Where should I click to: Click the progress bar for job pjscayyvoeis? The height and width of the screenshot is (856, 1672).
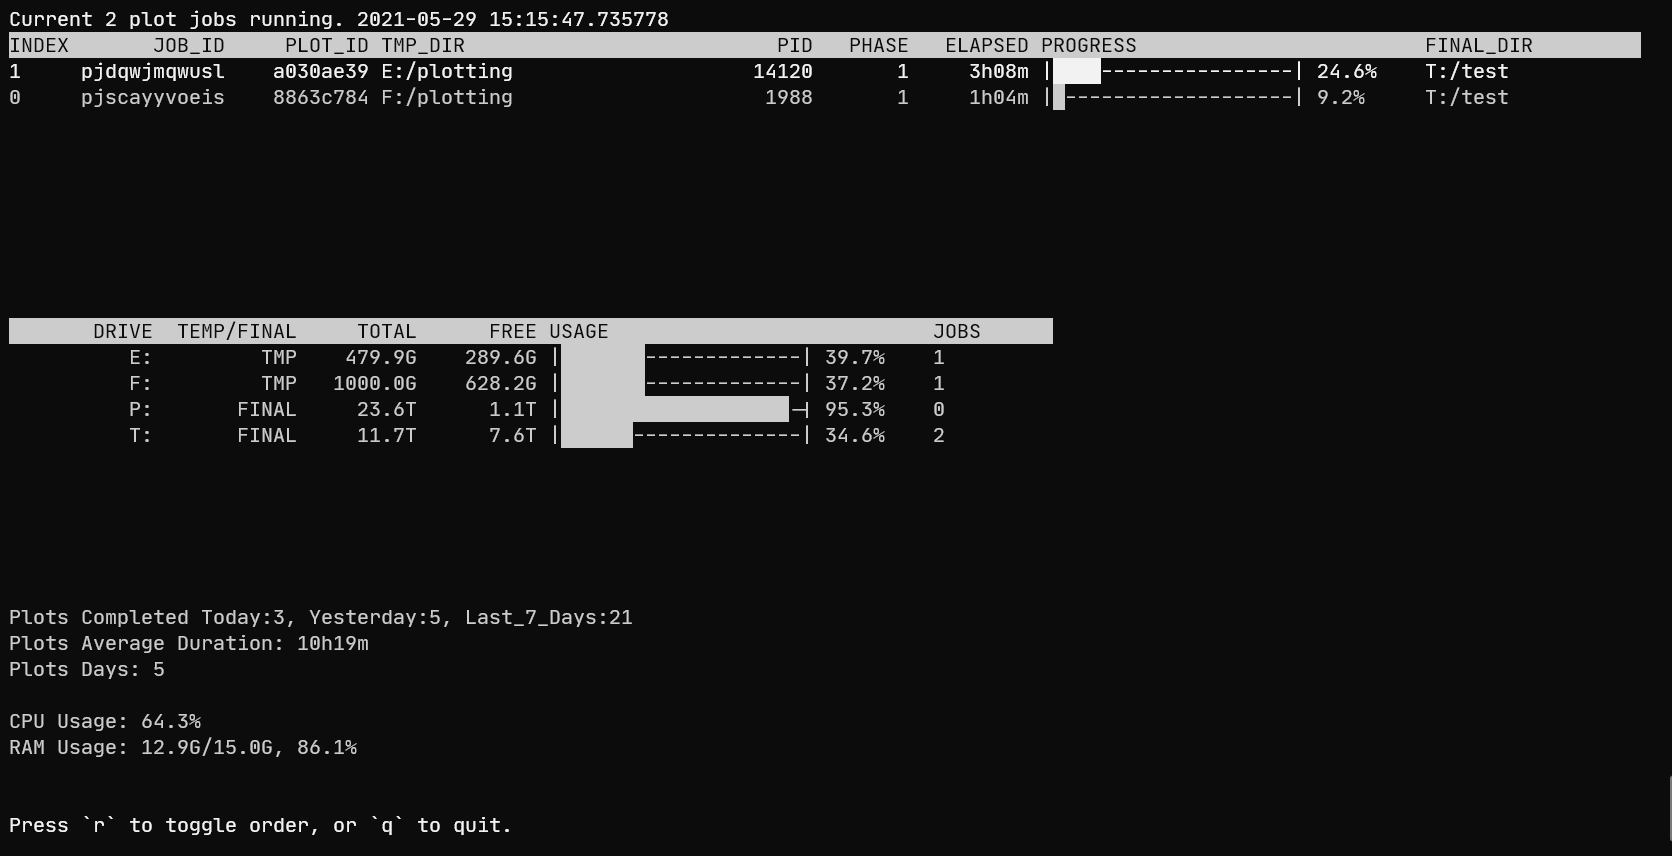point(1173,97)
